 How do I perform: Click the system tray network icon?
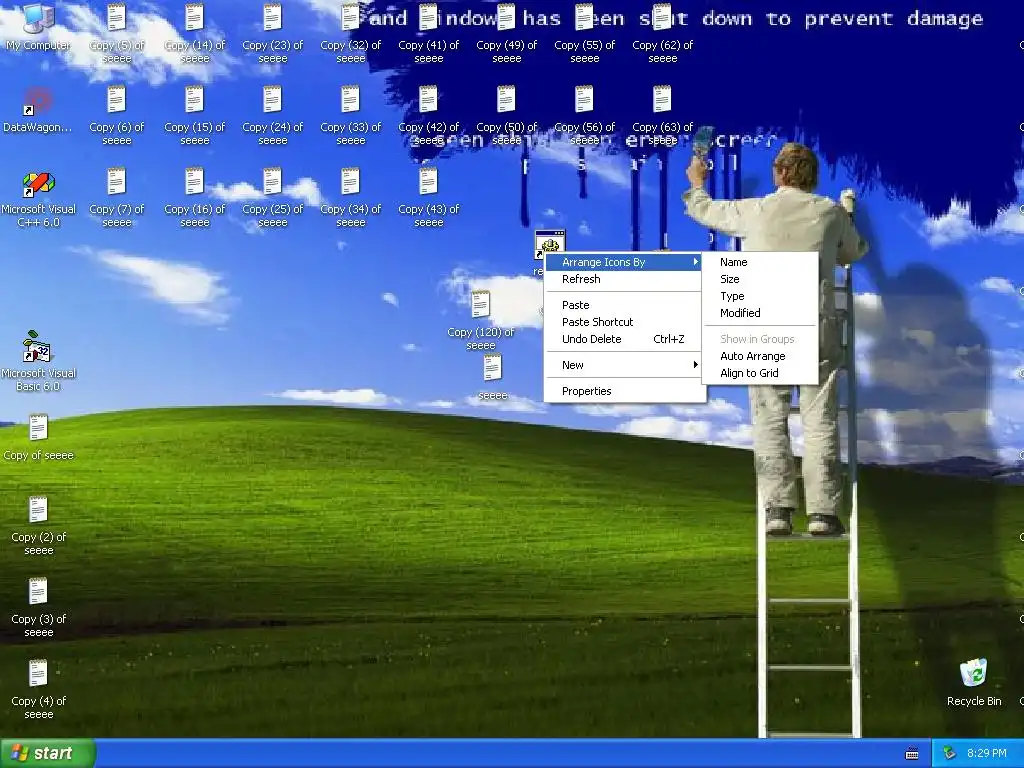(x=949, y=753)
